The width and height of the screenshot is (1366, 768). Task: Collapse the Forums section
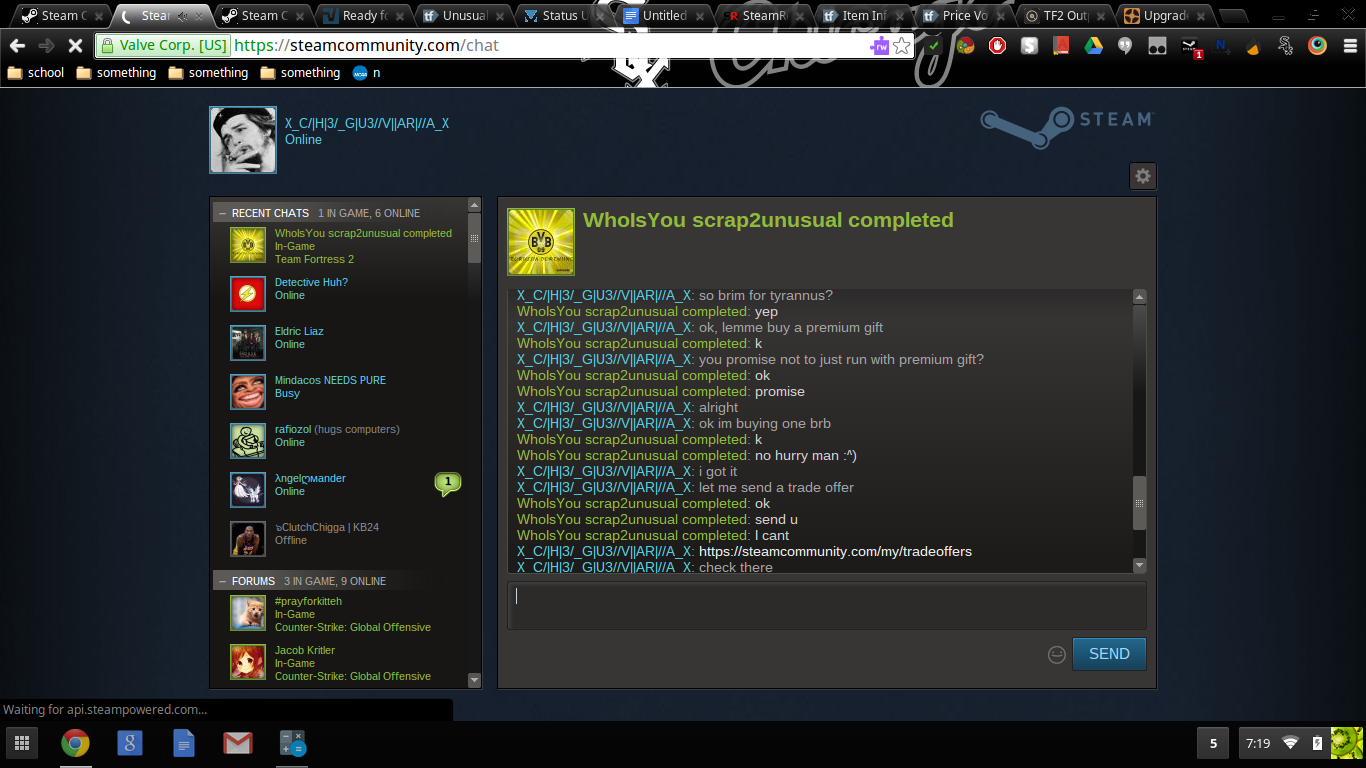pyautogui.click(x=222, y=581)
